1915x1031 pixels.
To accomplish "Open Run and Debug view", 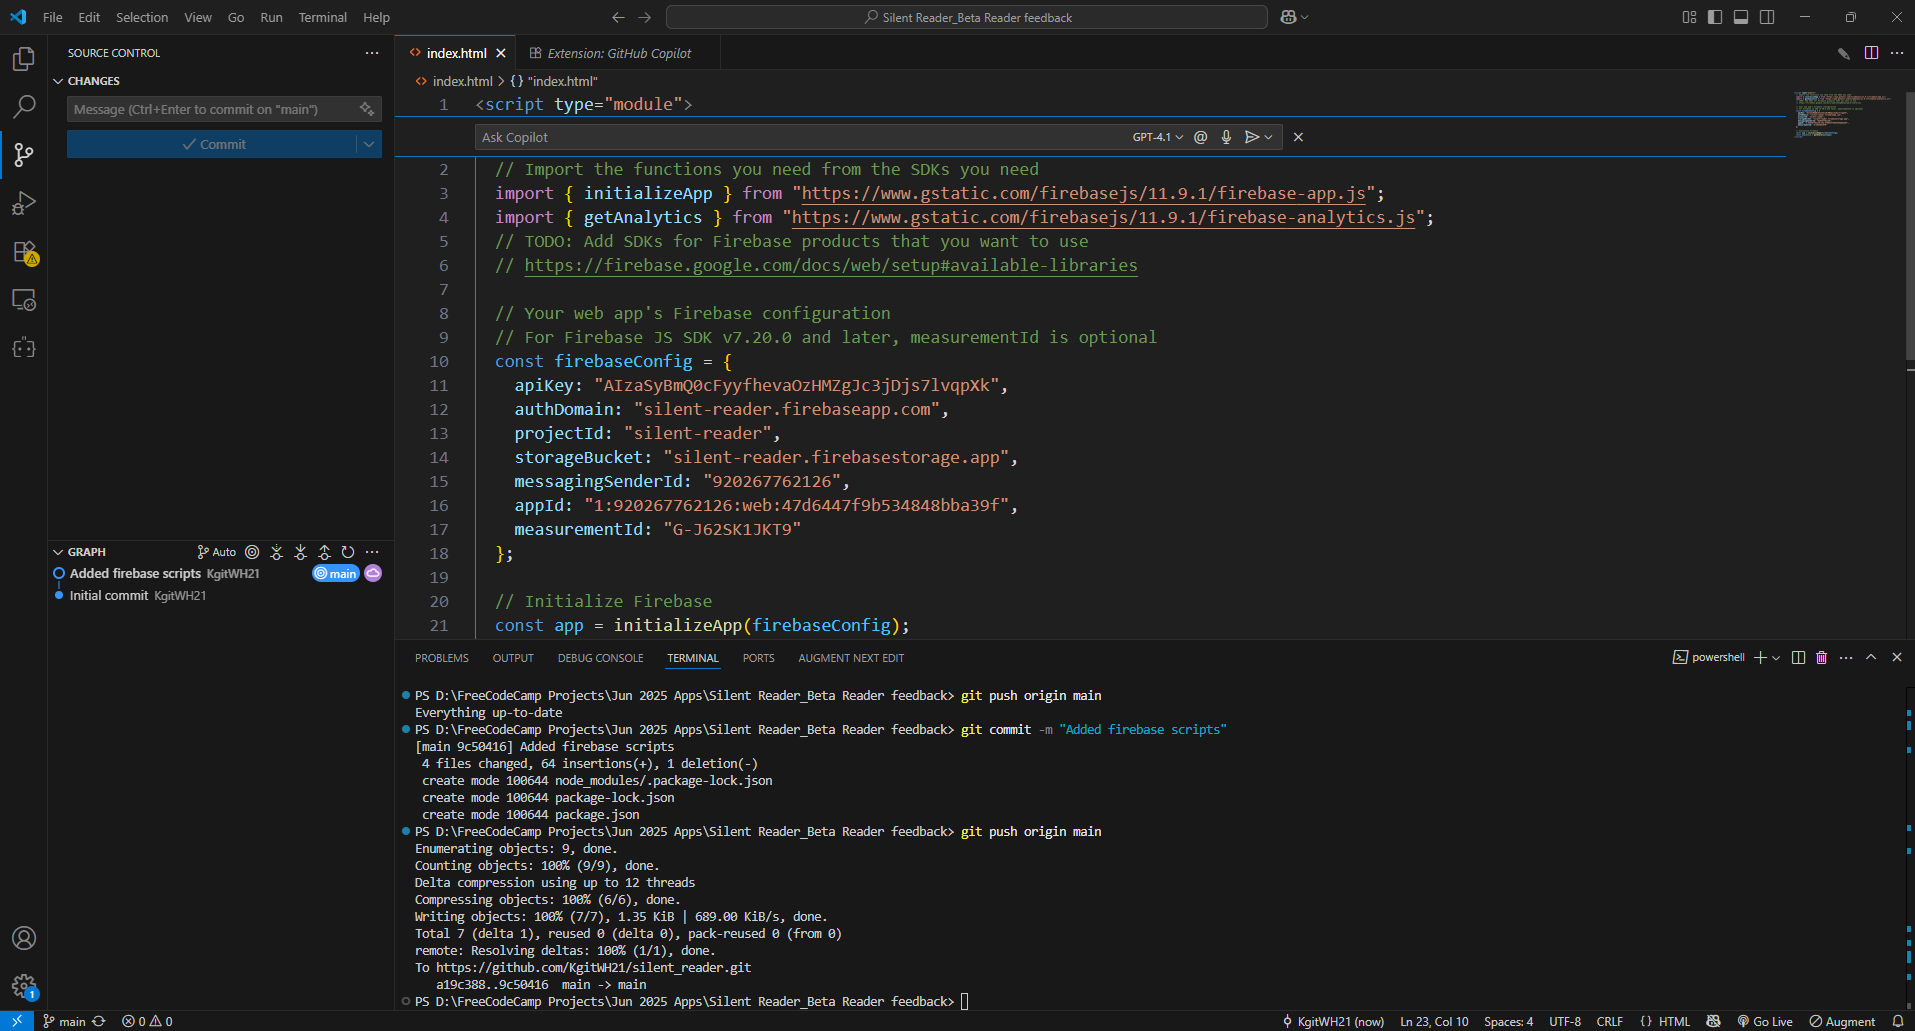I will 24,203.
